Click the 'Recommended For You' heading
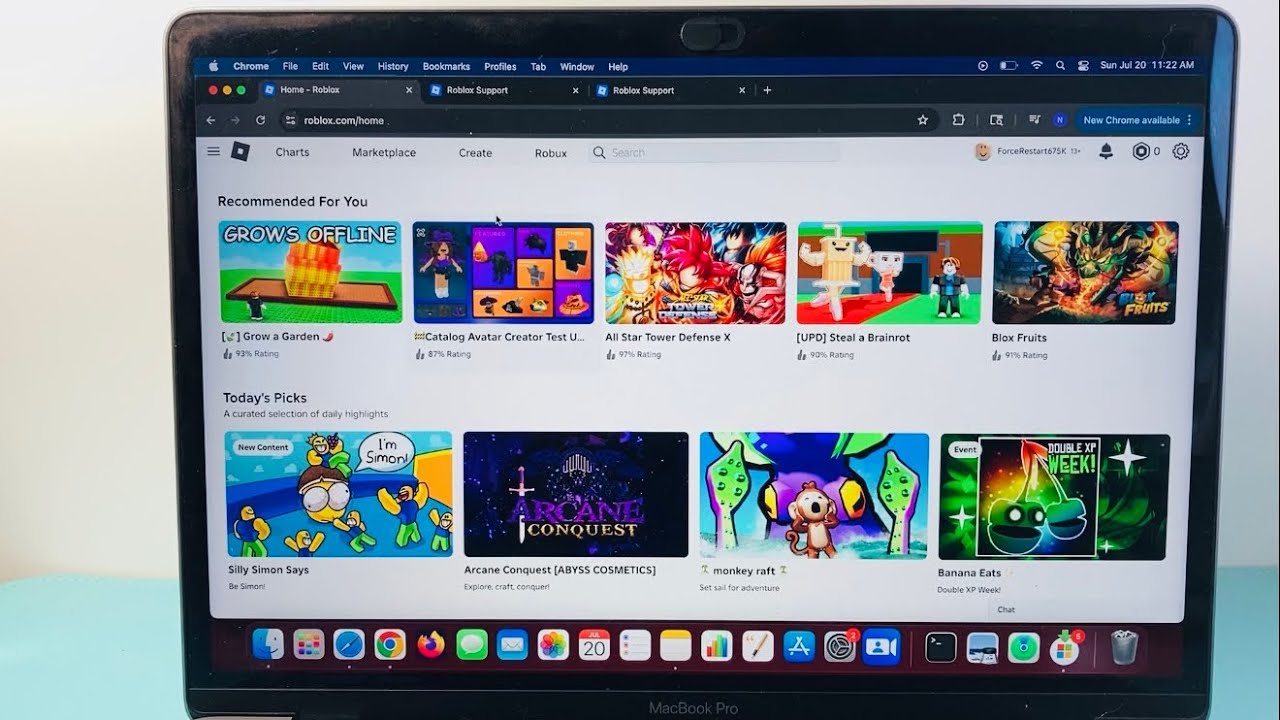This screenshot has height=720, width=1280. coord(293,201)
